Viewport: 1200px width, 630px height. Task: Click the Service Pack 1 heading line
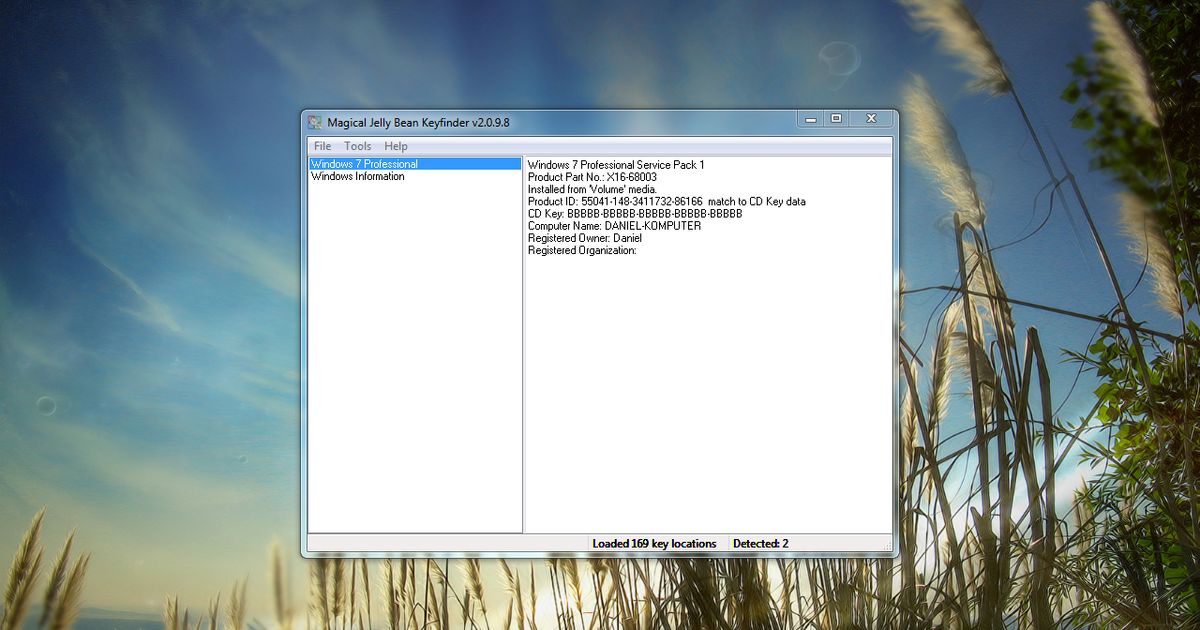point(616,164)
